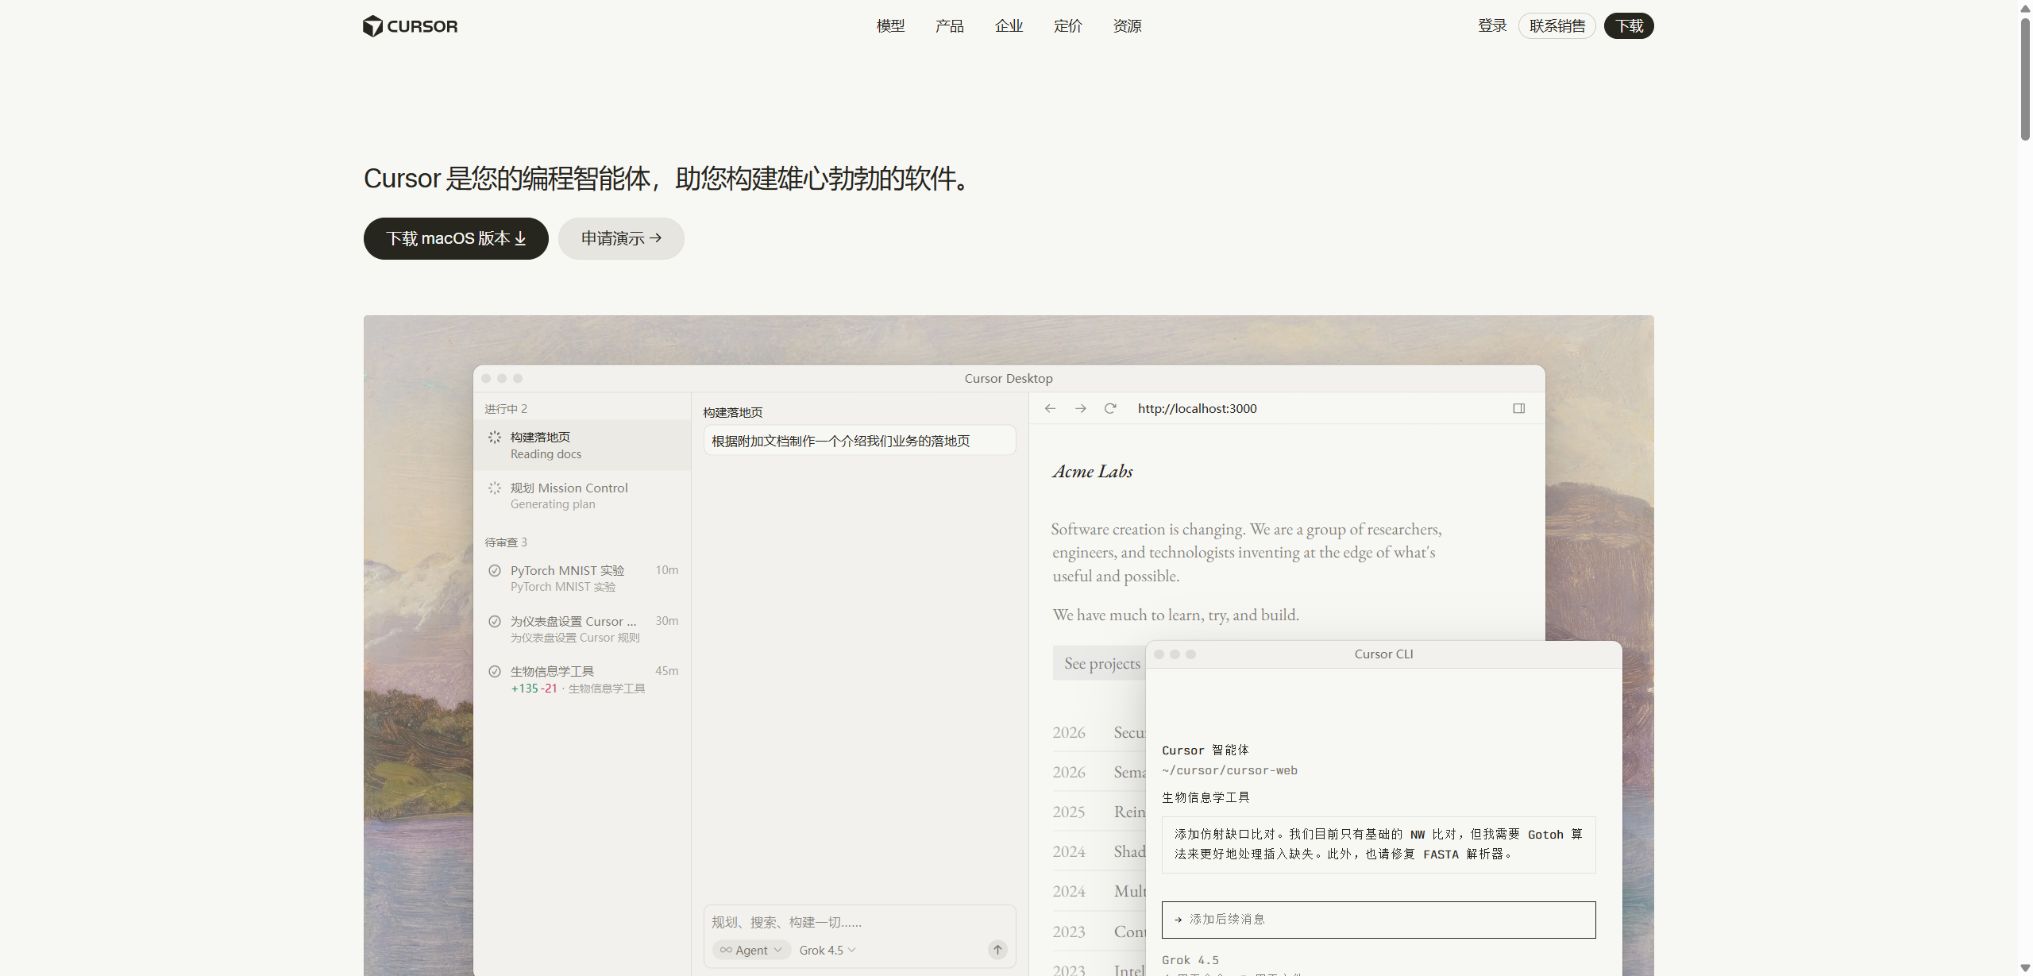
Task: Click the http://localhost:3000 address field
Action: click(1197, 408)
